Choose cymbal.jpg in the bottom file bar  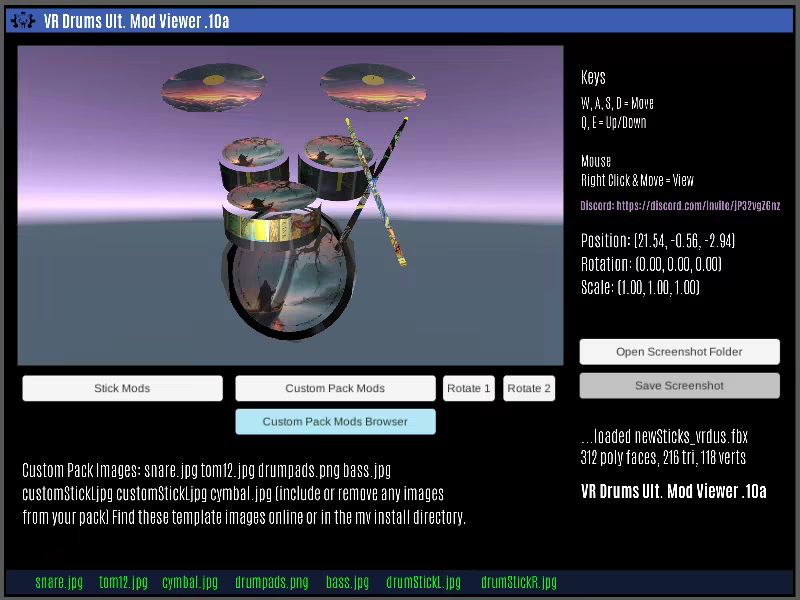pos(190,582)
